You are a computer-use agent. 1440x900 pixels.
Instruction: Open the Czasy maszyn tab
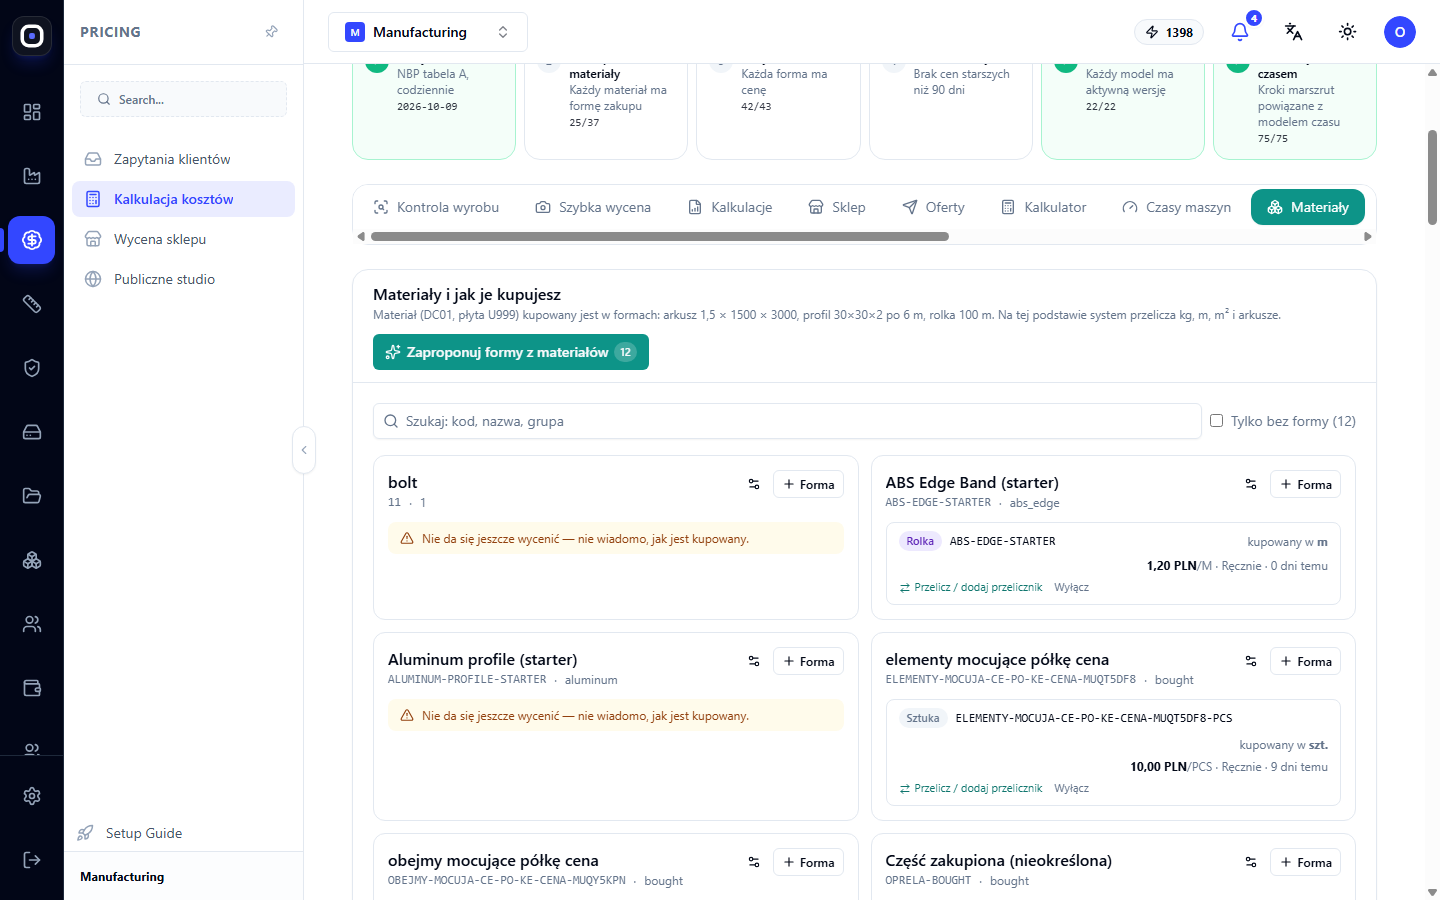tap(1177, 207)
